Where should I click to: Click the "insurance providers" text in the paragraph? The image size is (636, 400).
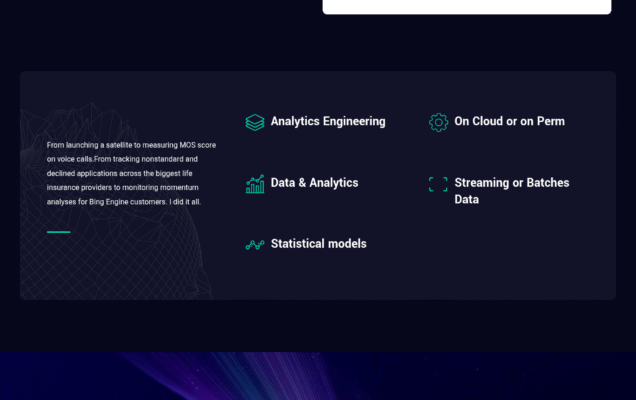(80, 187)
